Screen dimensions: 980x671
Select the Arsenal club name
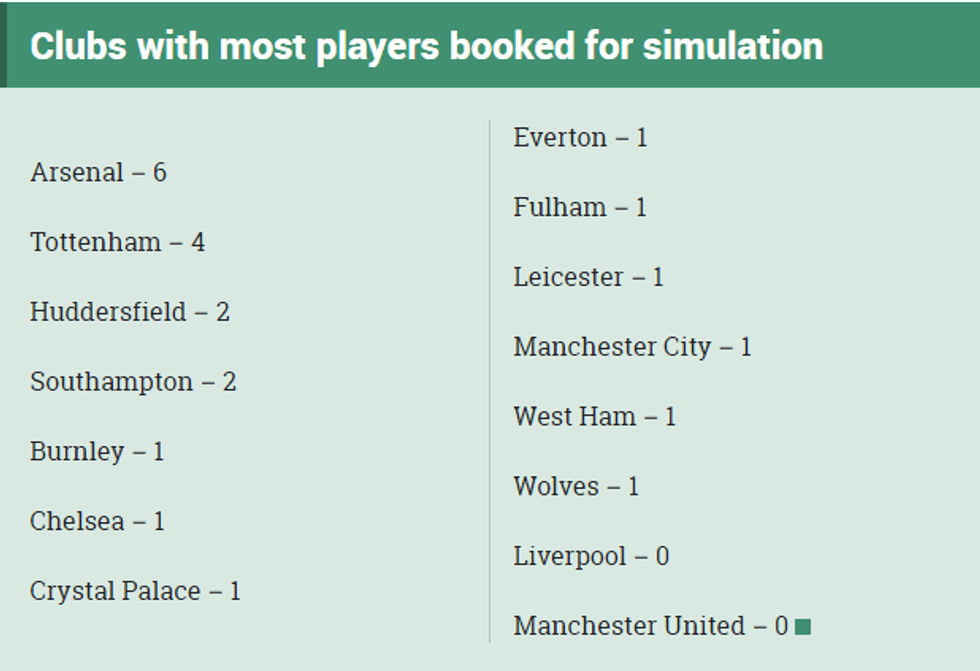point(76,173)
